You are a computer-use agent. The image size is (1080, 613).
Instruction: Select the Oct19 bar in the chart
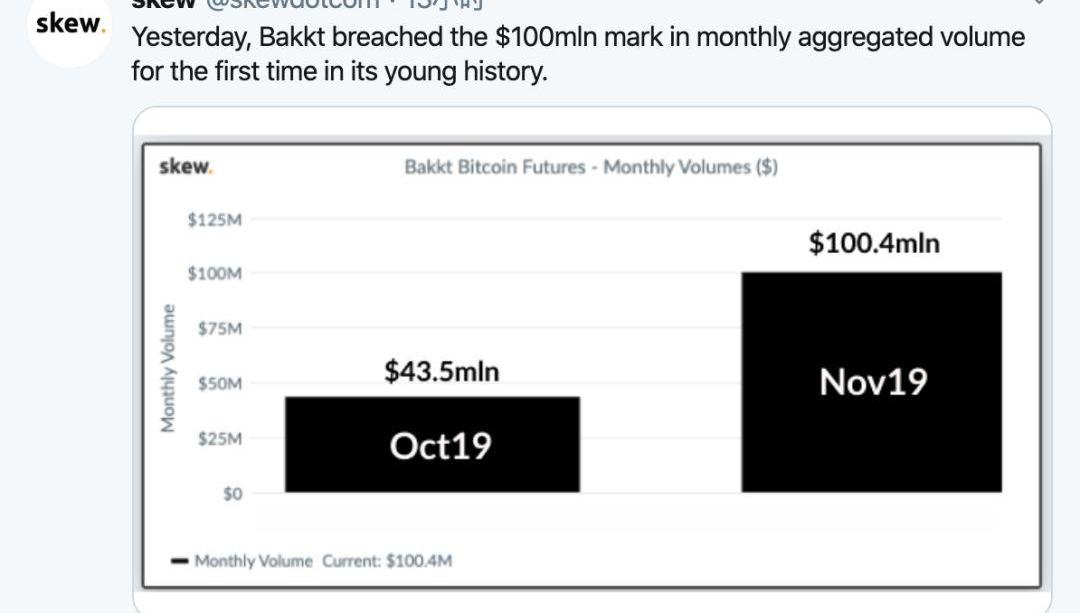click(x=433, y=444)
